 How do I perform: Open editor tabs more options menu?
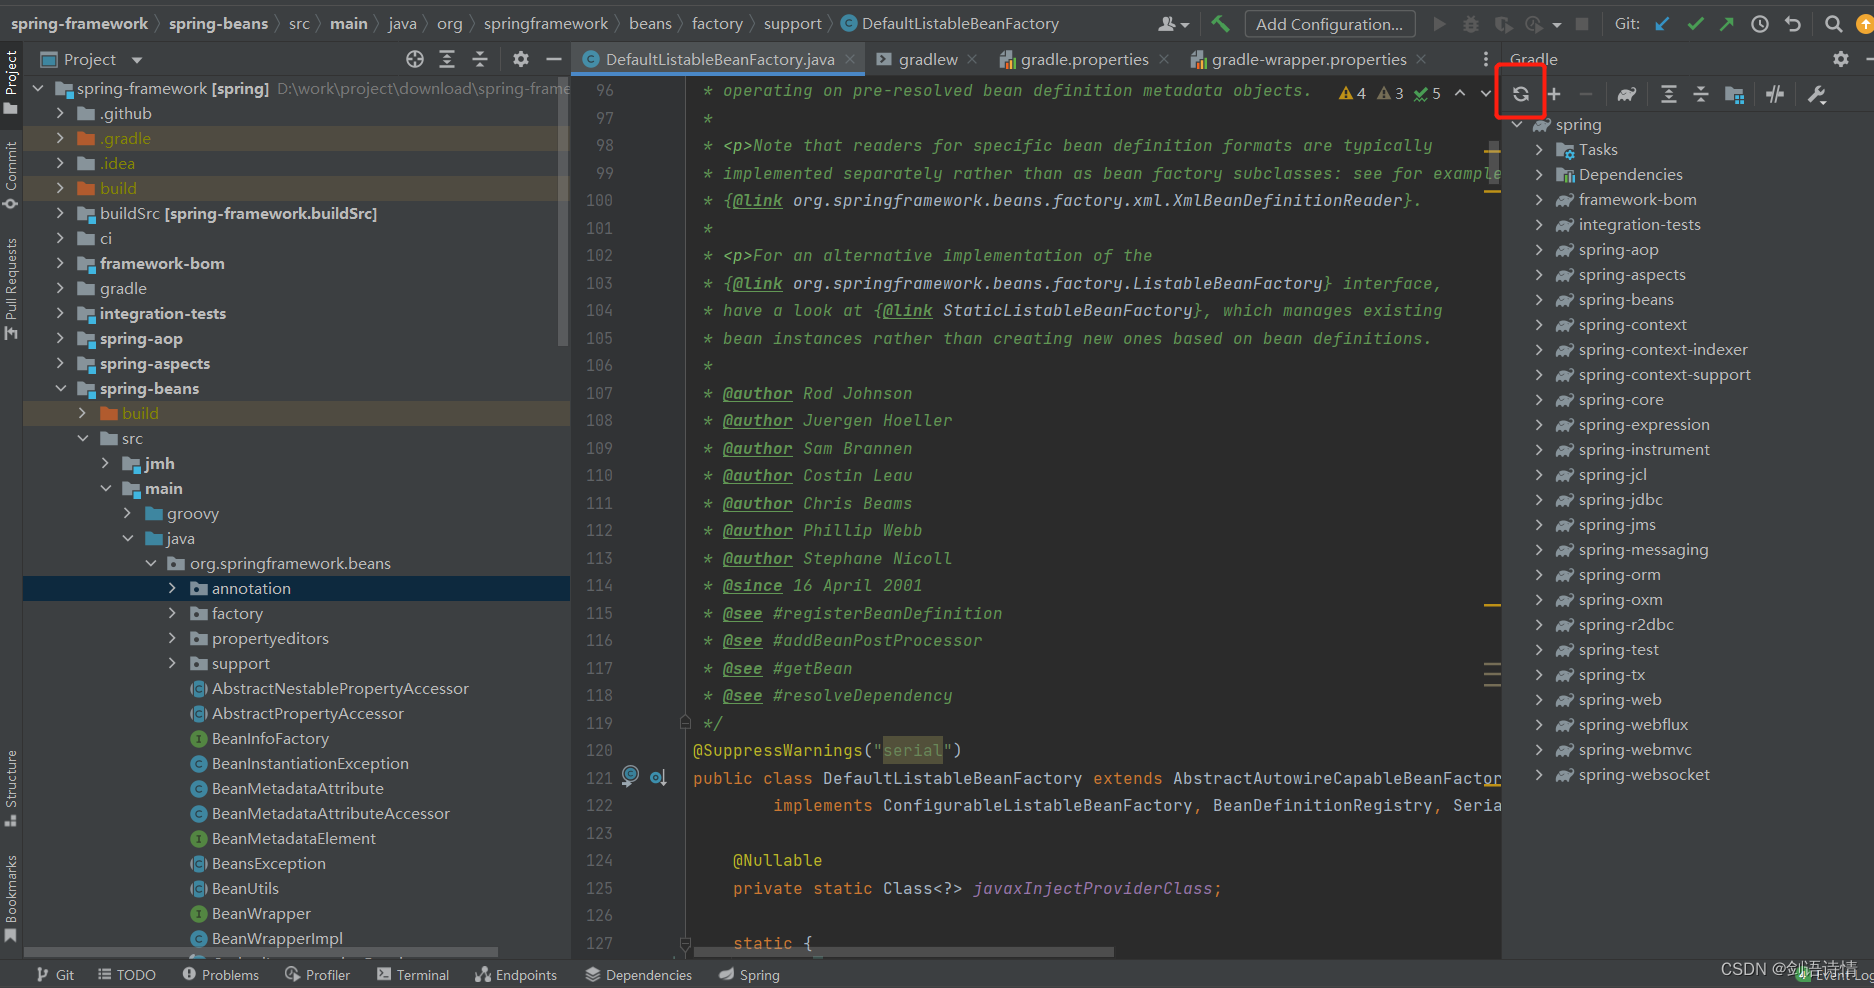pyautogui.click(x=1485, y=59)
